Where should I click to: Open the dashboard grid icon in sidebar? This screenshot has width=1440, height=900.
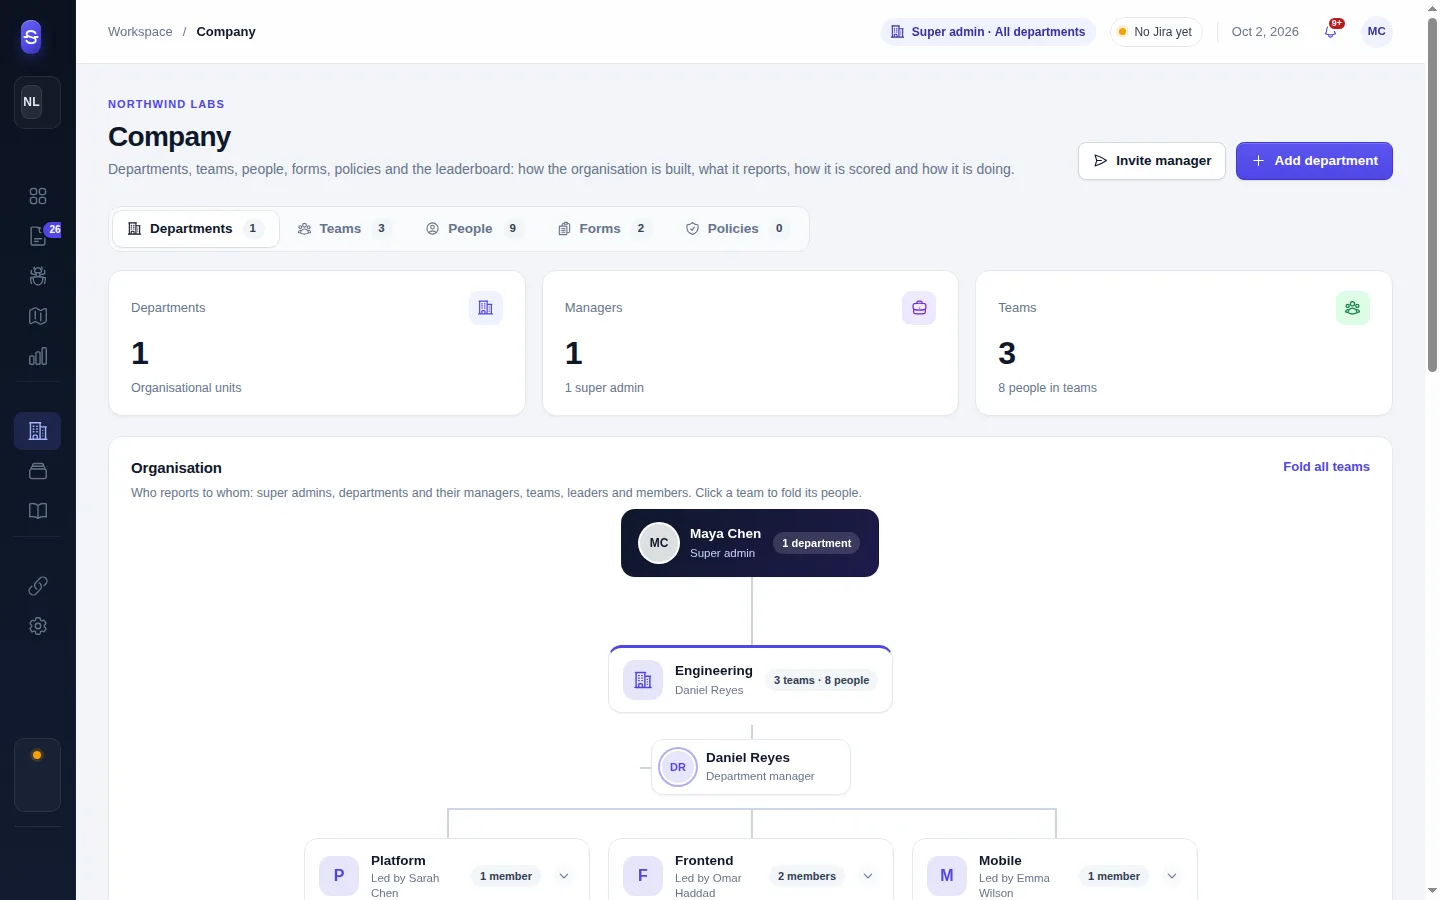pos(38,196)
